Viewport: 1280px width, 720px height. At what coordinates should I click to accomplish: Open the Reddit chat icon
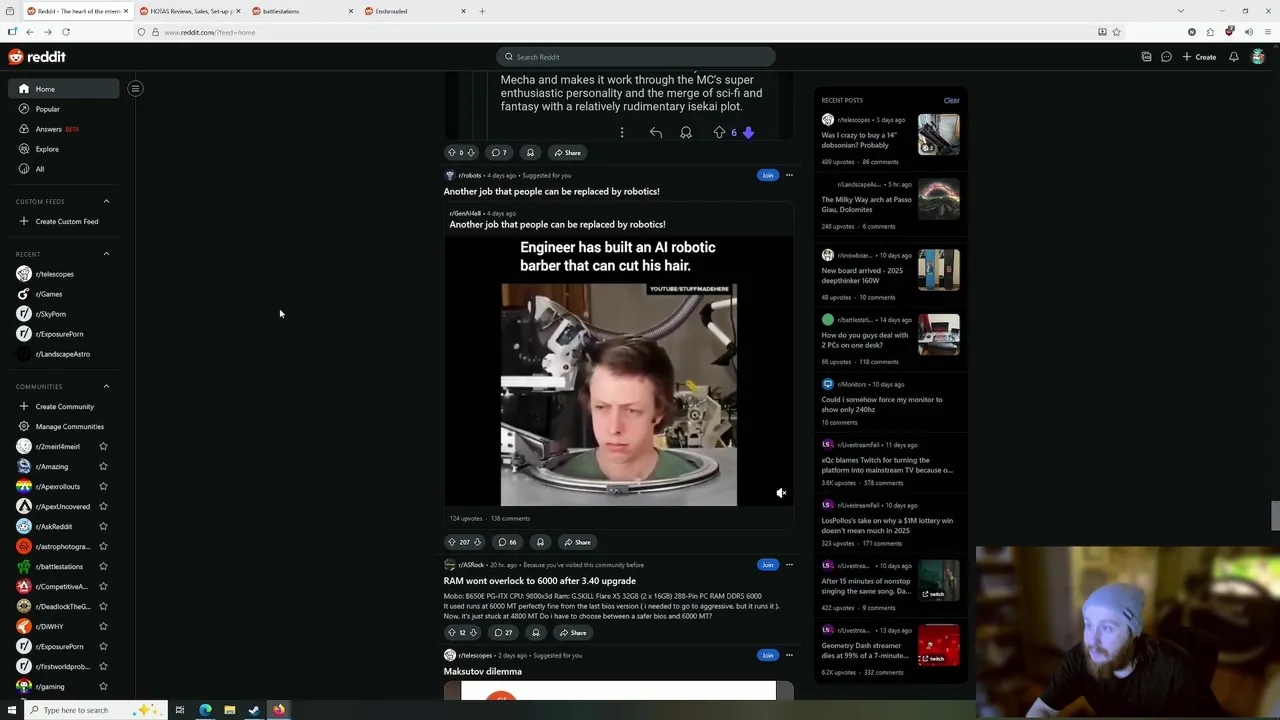click(1166, 57)
